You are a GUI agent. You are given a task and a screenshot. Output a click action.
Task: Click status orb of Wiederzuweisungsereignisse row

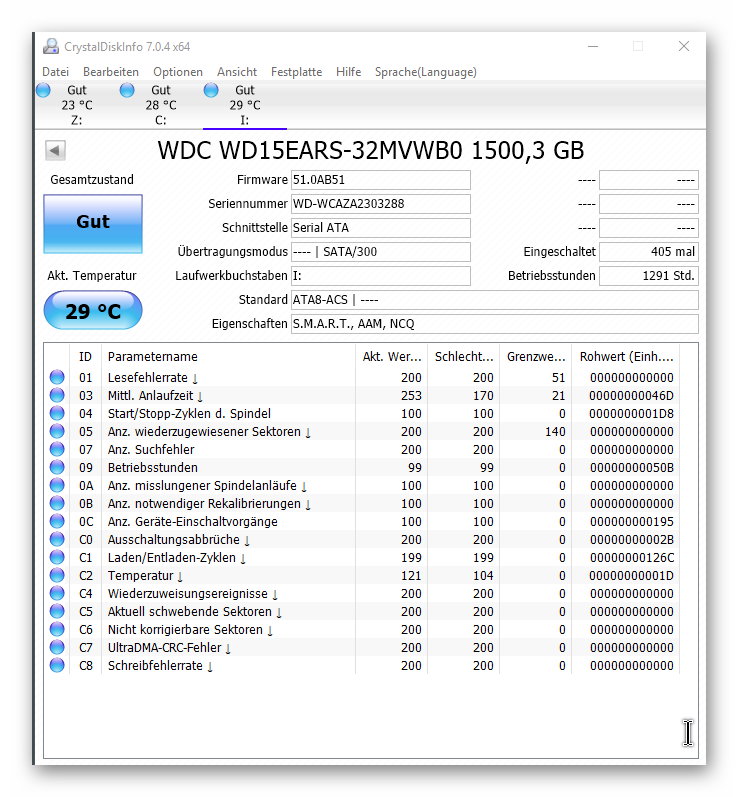pos(57,593)
